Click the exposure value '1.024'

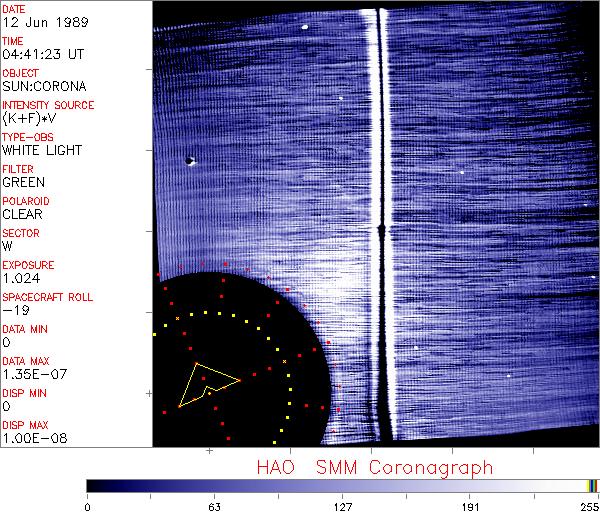(x=21, y=278)
